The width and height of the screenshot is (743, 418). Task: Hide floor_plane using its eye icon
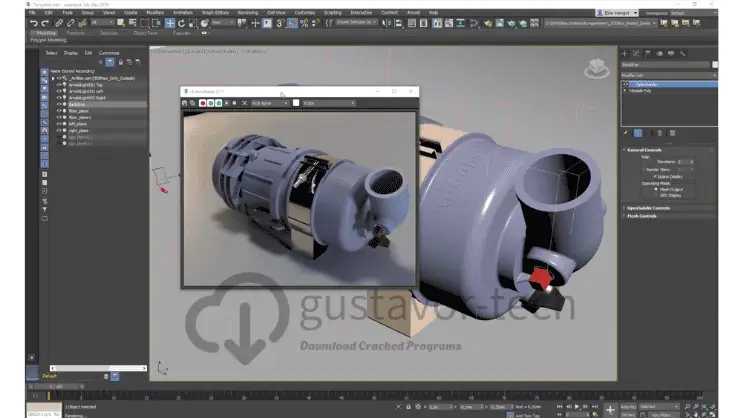pyautogui.click(x=59, y=110)
